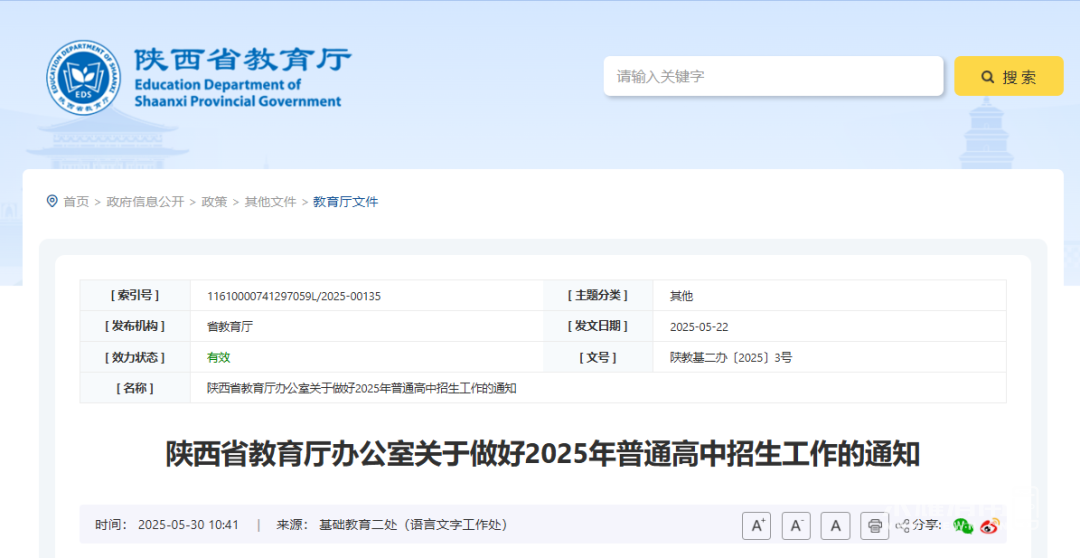Click the green 有效 validity status
This screenshot has width=1080, height=558.
point(218,357)
